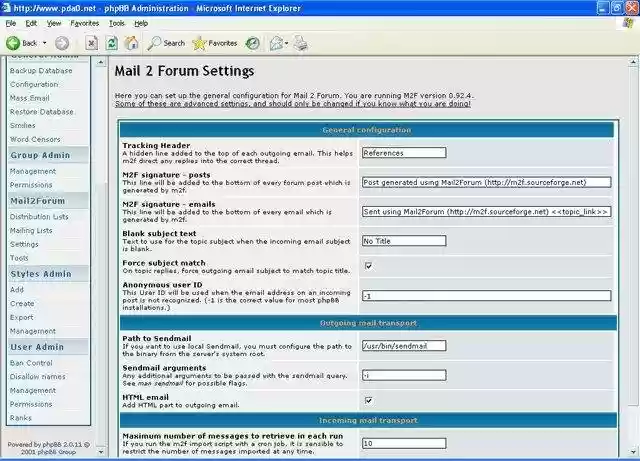Image resolution: width=640 pixels, height=461 pixels.
Task: Click the Powered by phpBB link
Action: [48, 448]
